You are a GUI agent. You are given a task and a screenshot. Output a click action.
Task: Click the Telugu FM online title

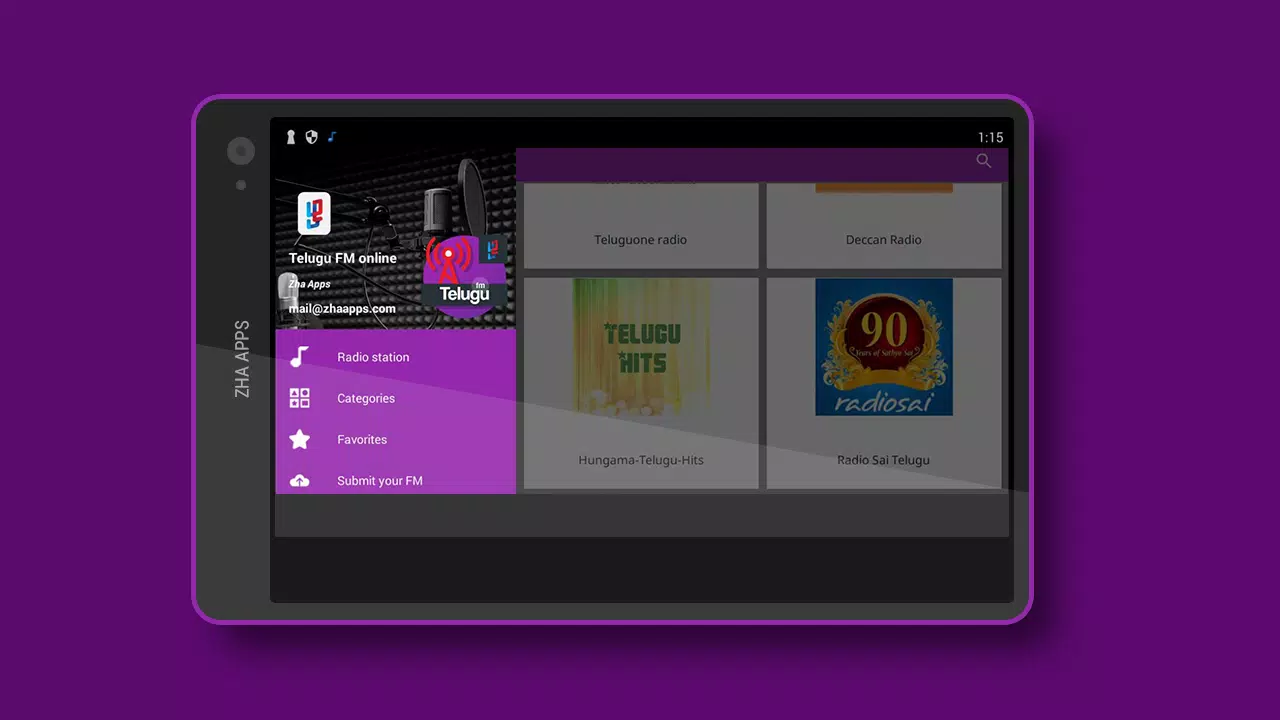click(343, 258)
